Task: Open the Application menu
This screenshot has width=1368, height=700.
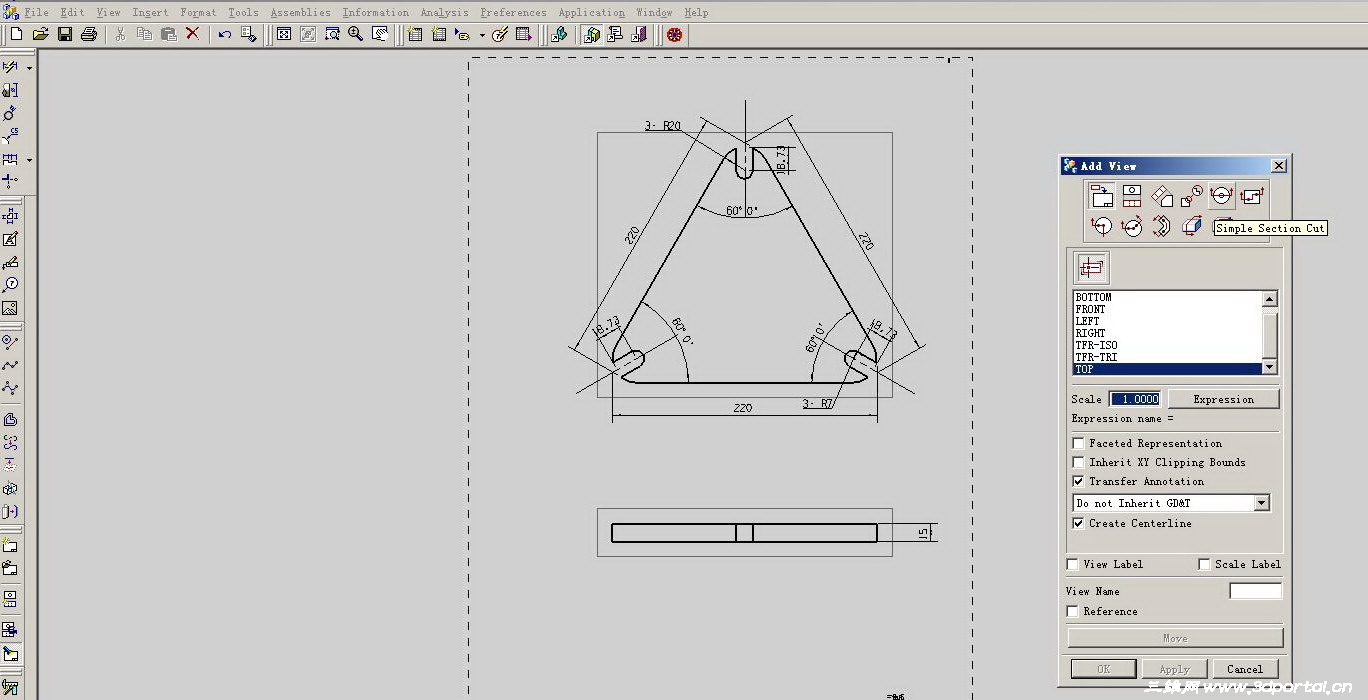Action: click(591, 12)
